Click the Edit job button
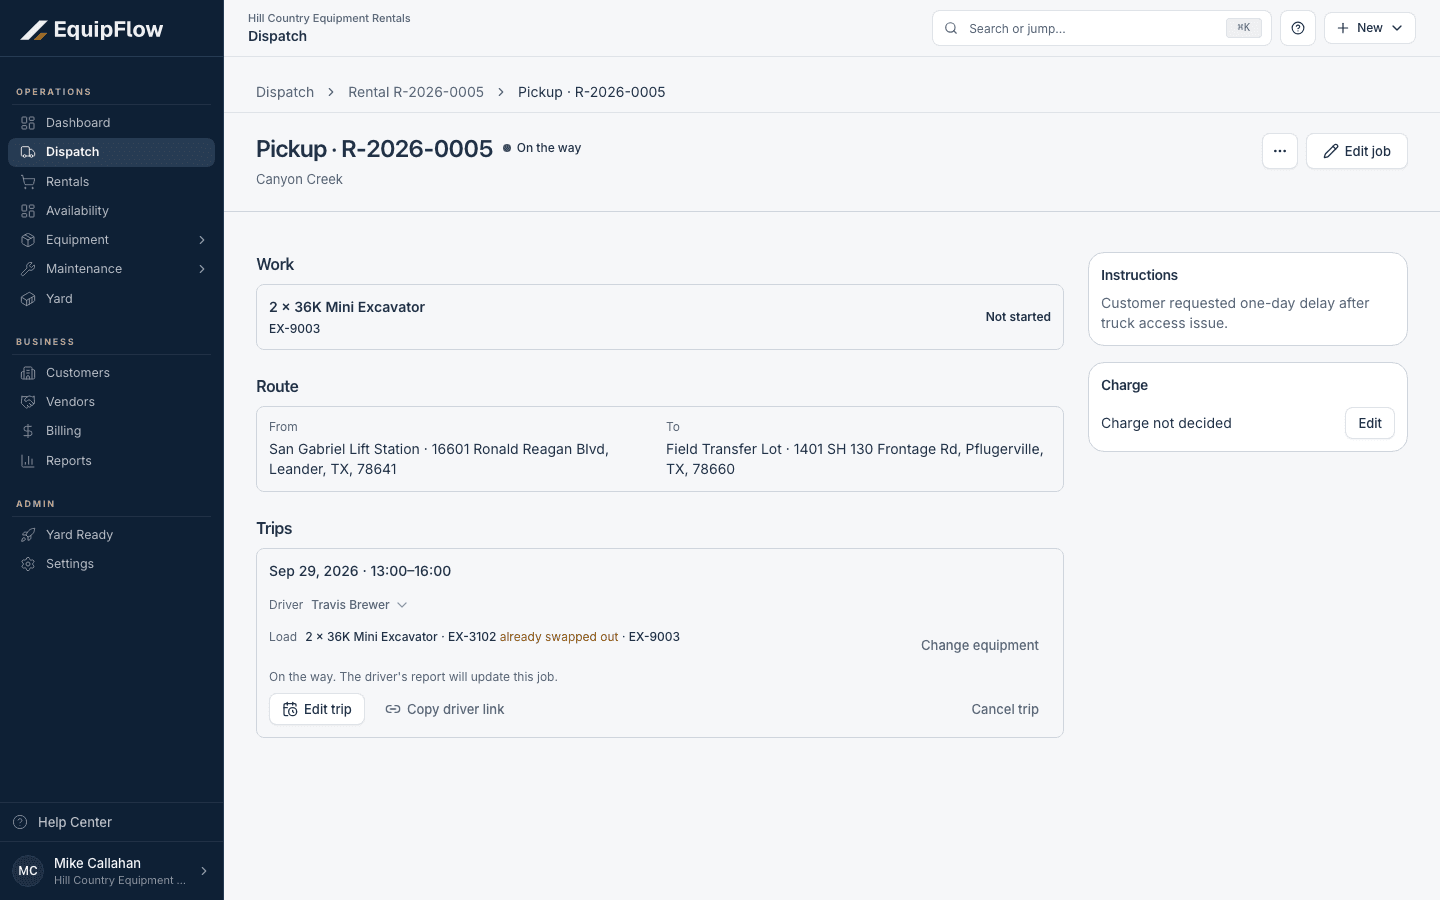This screenshot has width=1440, height=900. pos(1357,151)
